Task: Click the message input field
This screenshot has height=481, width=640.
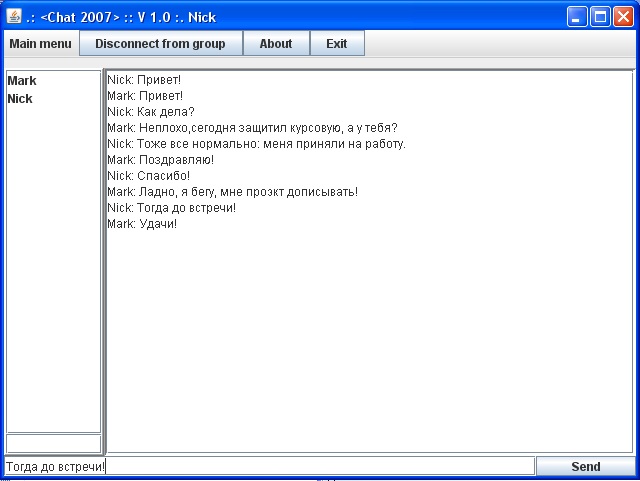Action: pyautogui.click(x=269, y=466)
